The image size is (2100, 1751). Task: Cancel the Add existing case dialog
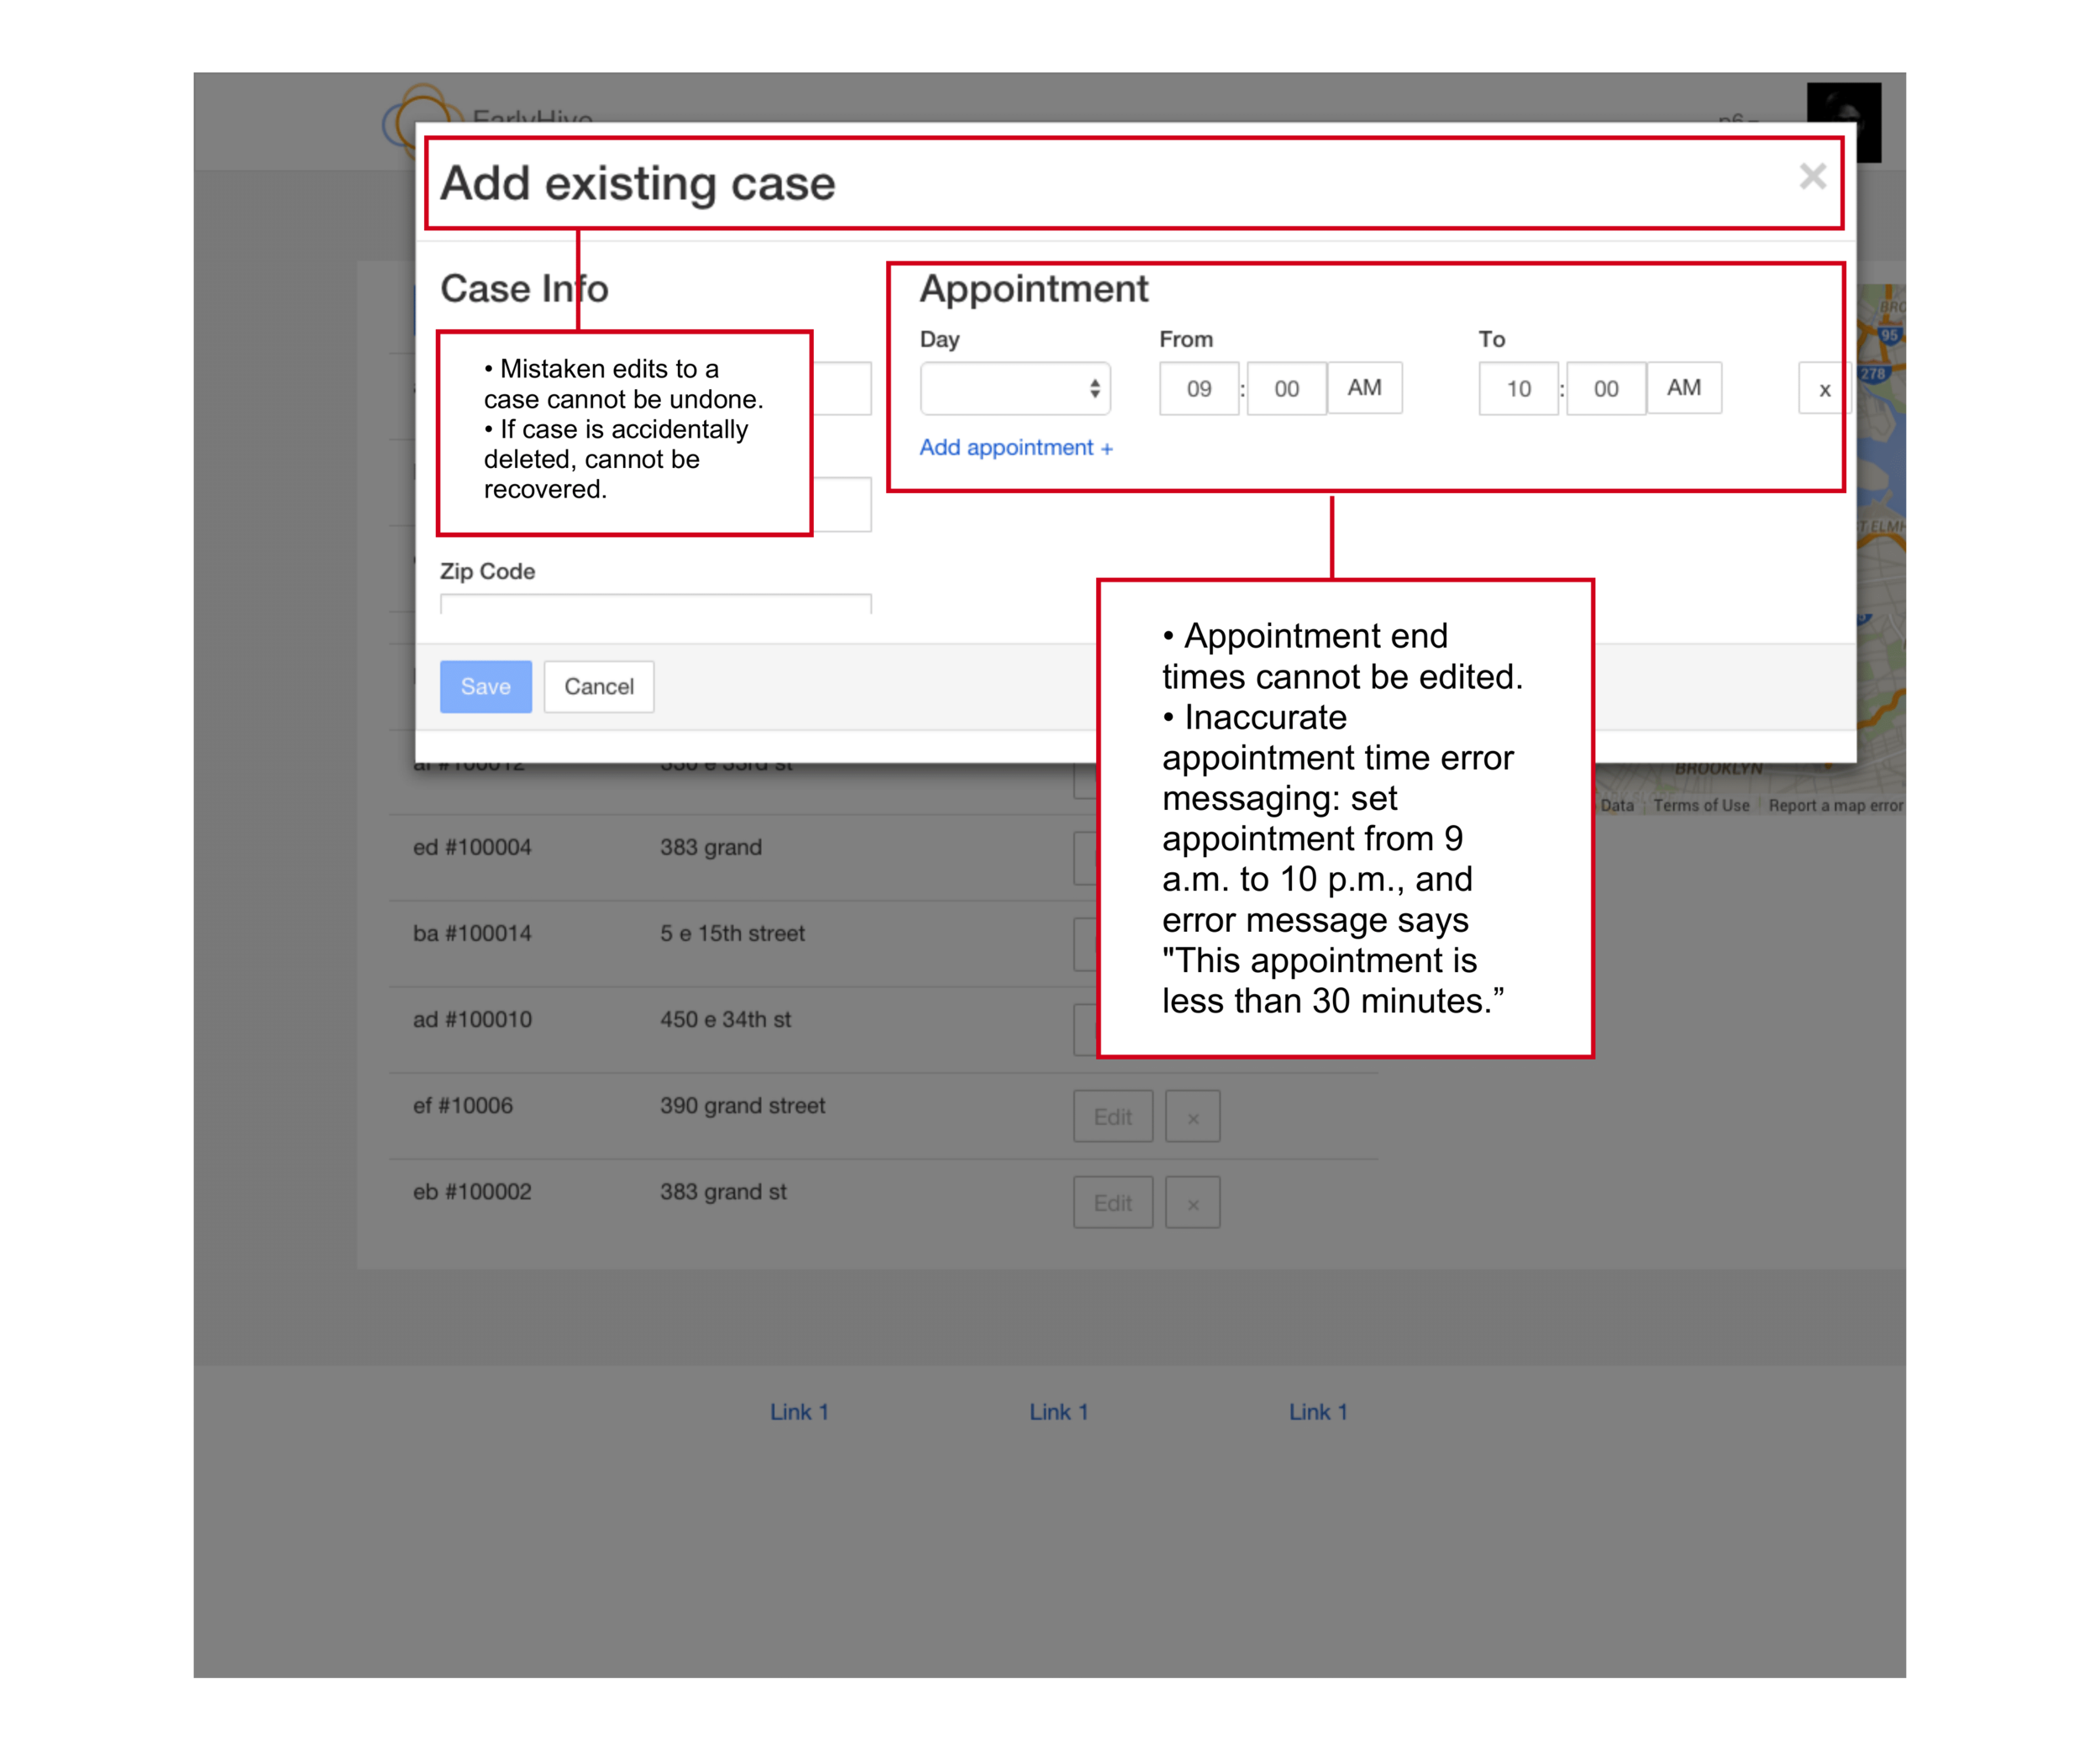[599, 687]
